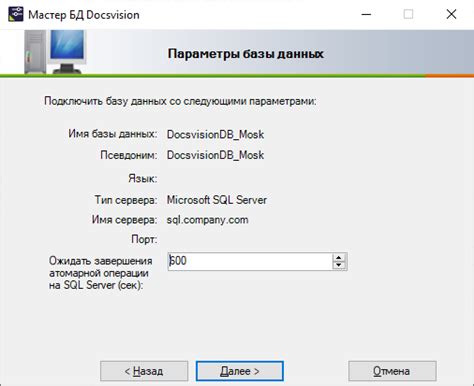The width and height of the screenshot is (474, 386).
Task: Click the Имя базы данных label
Action: [x=113, y=134]
